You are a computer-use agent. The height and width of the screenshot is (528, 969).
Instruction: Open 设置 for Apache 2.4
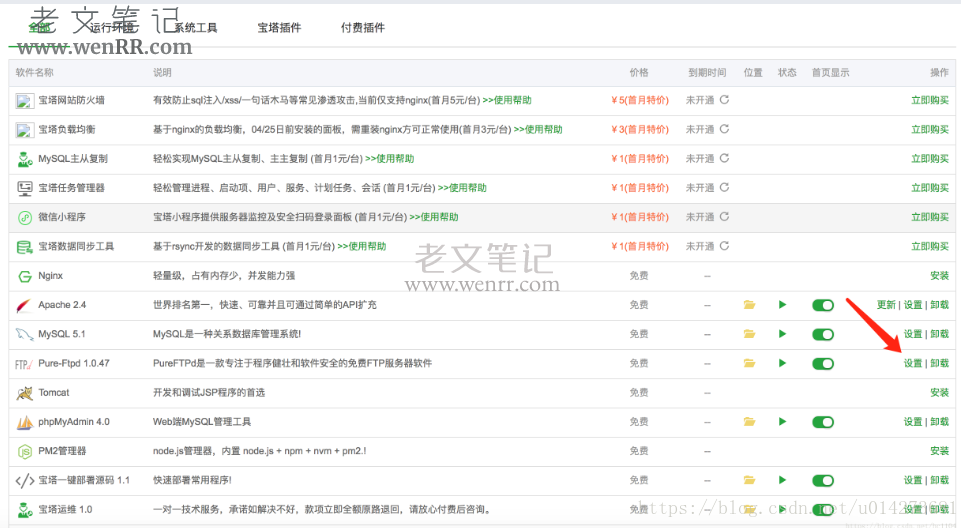pyautogui.click(x=913, y=305)
